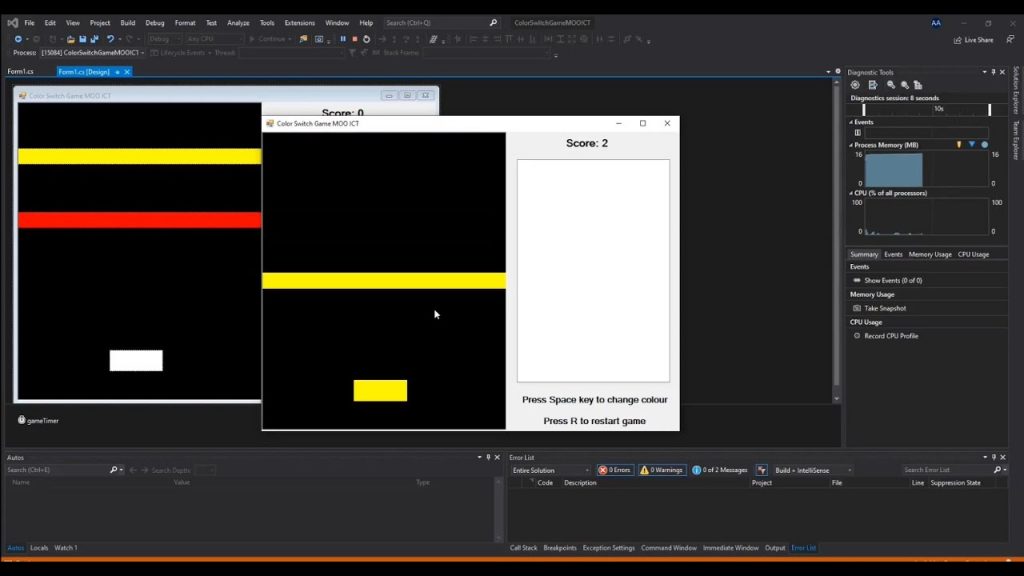
Task: Stop debugging with the red square icon
Action: (354, 40)
